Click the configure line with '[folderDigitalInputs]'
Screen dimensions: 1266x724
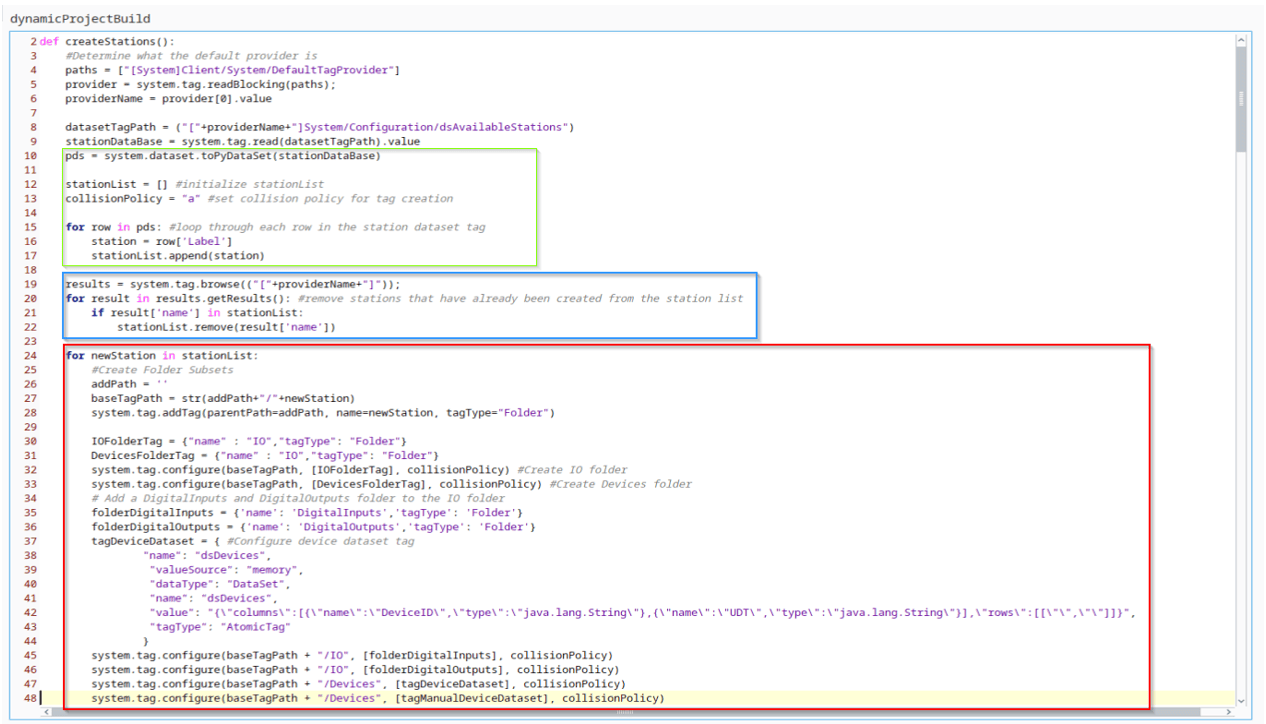352,656
